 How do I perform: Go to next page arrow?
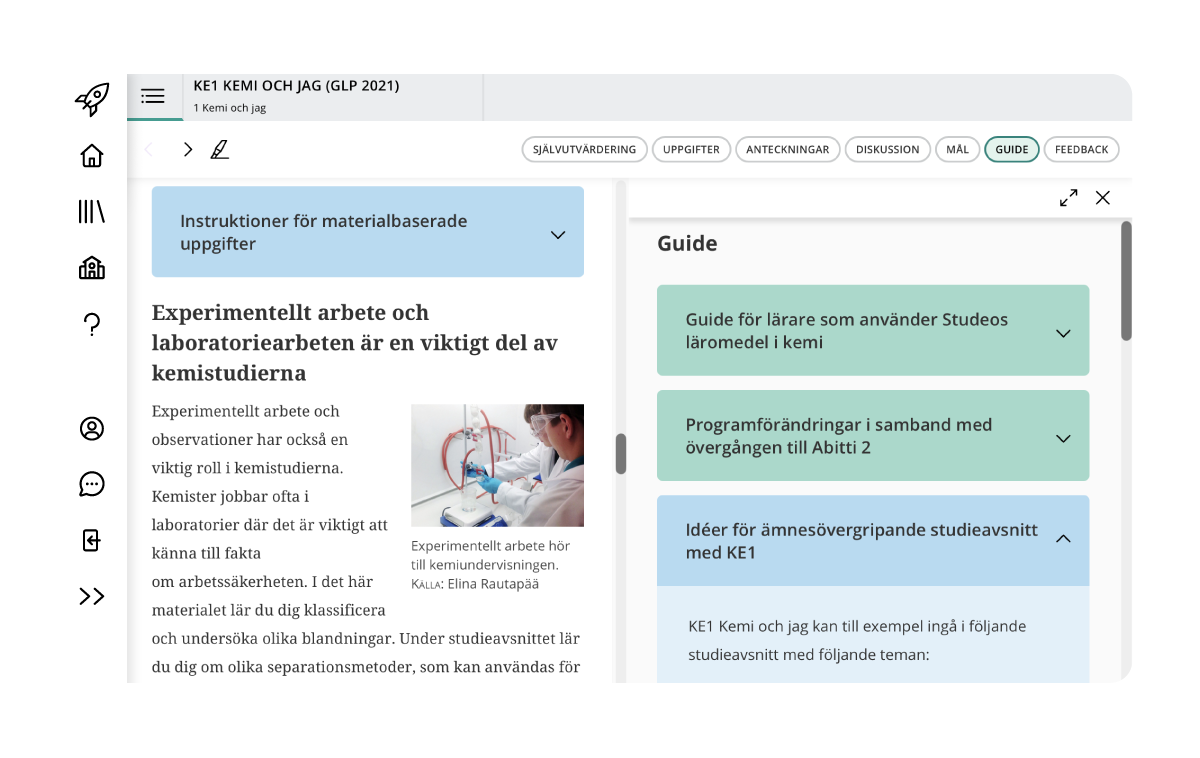coord(187,149)
